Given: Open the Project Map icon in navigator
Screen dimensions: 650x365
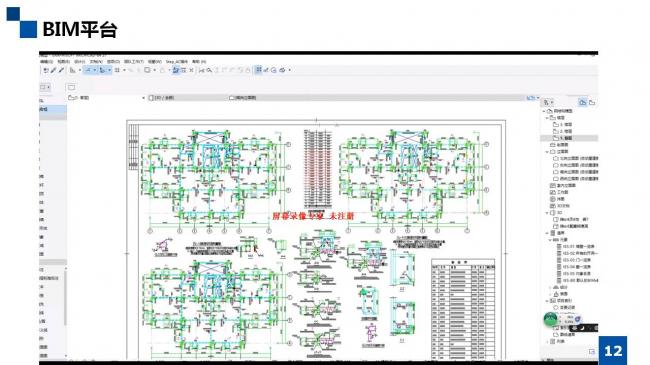Looking at the screenshot, I should 582,102.
